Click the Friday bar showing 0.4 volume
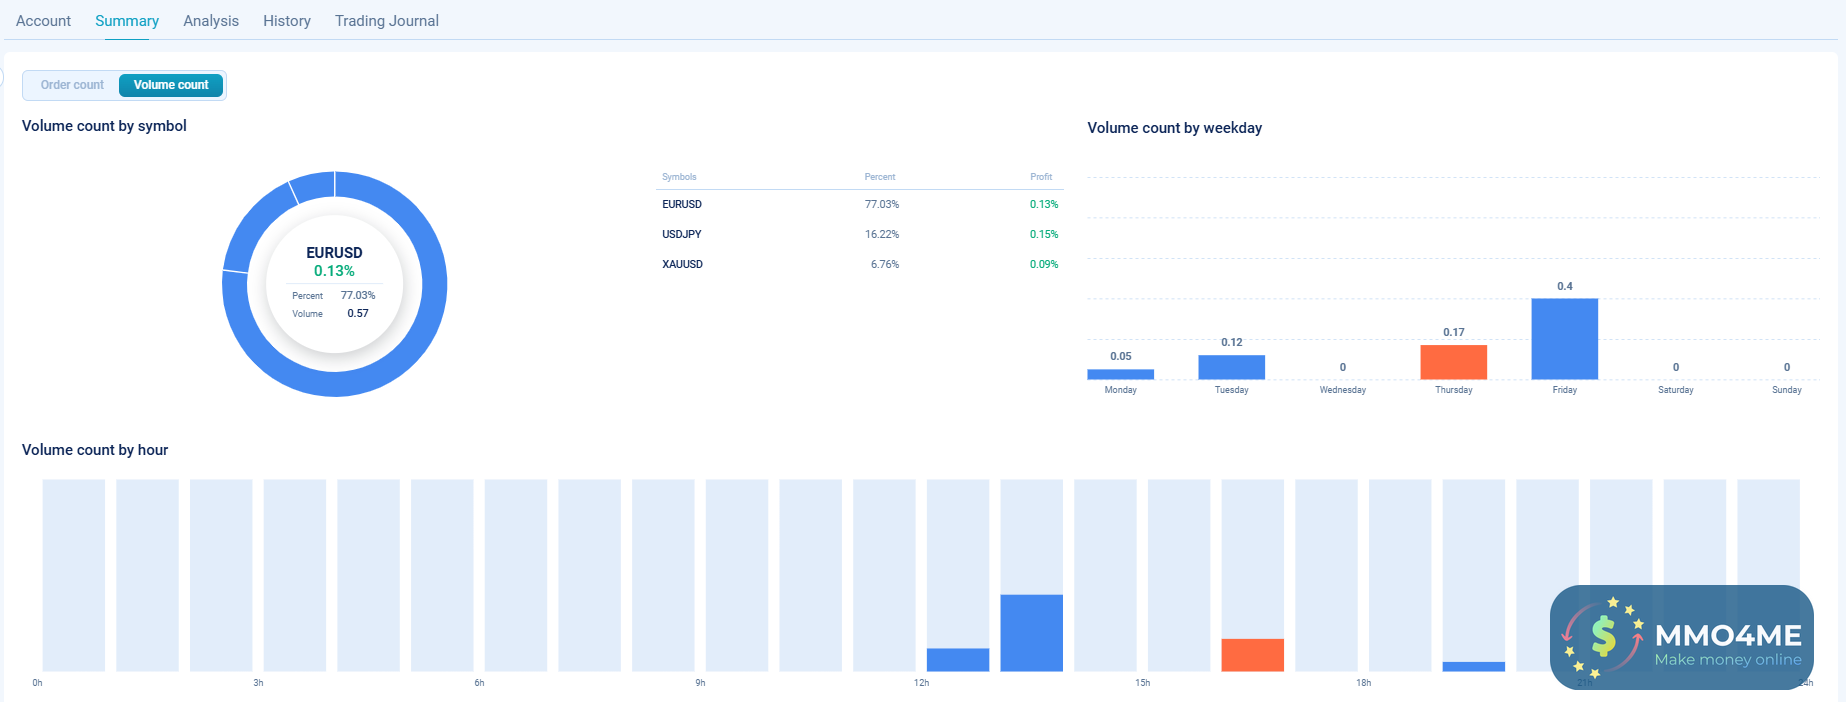 tap(1564, 339)
